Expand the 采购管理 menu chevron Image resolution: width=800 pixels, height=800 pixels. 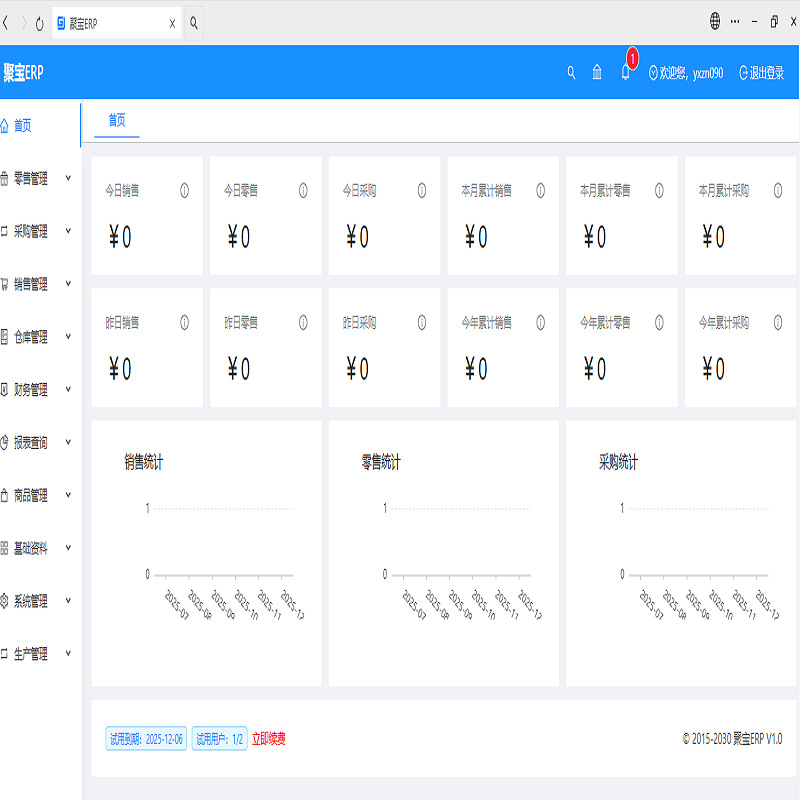(67, 231)
